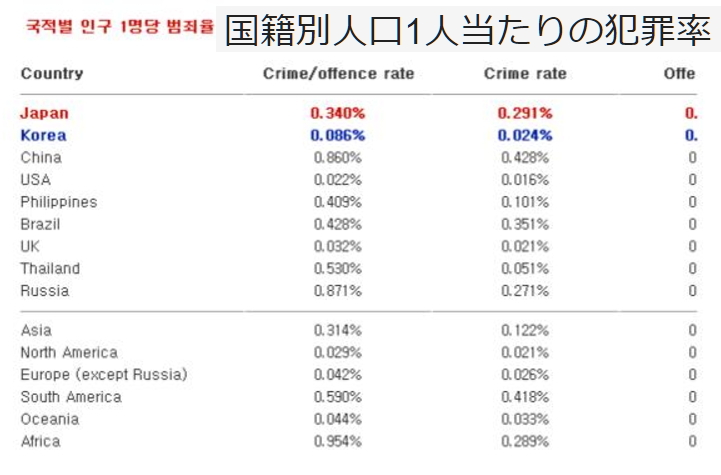Click the Thailand row label
Screen dimensions: 721x475
tap(50, 268)
